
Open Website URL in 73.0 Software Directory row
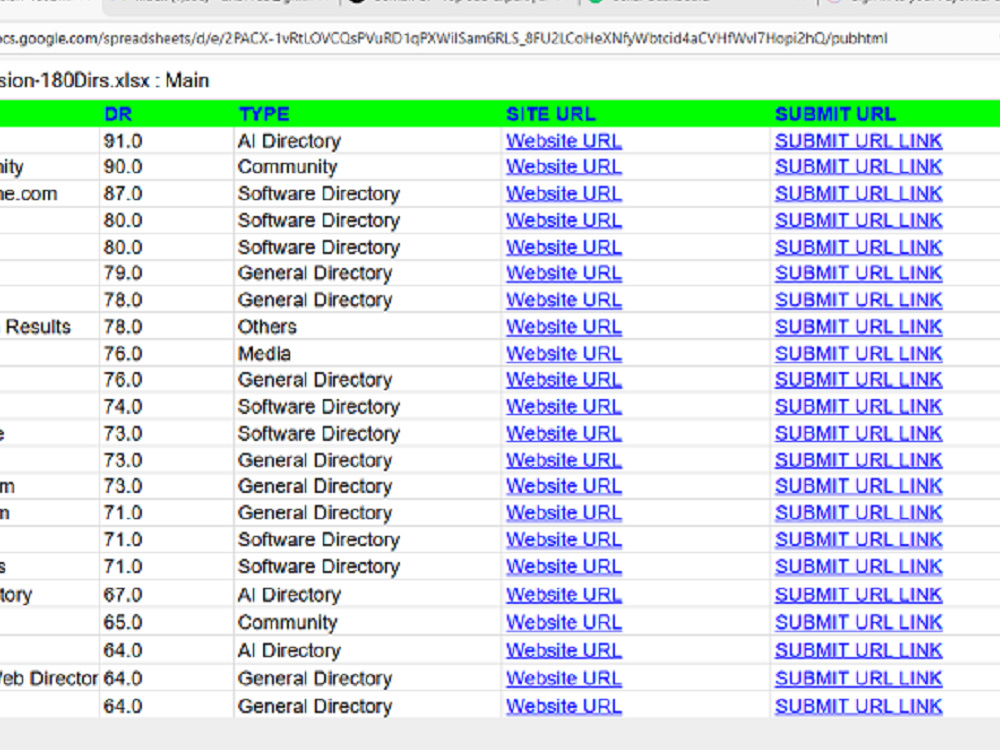(564, 434)
